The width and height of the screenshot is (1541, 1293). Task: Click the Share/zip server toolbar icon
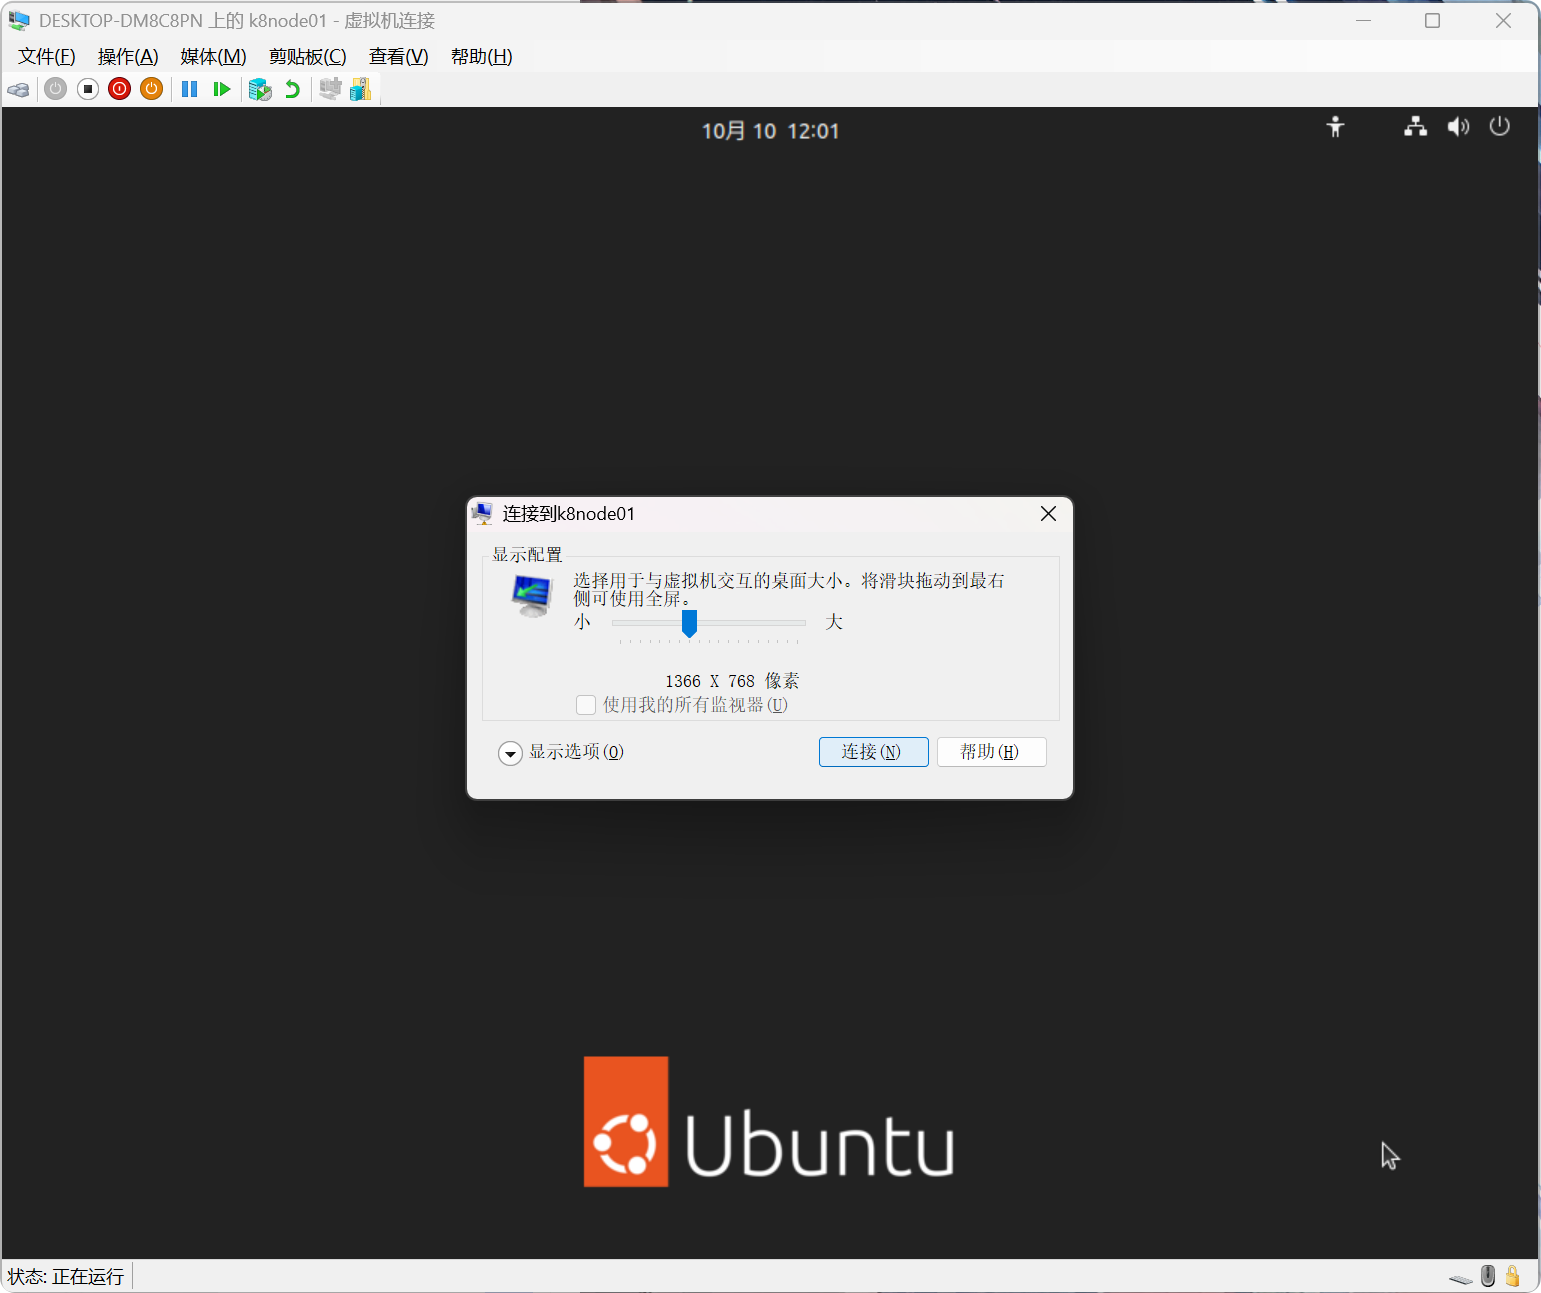point(361,89)
